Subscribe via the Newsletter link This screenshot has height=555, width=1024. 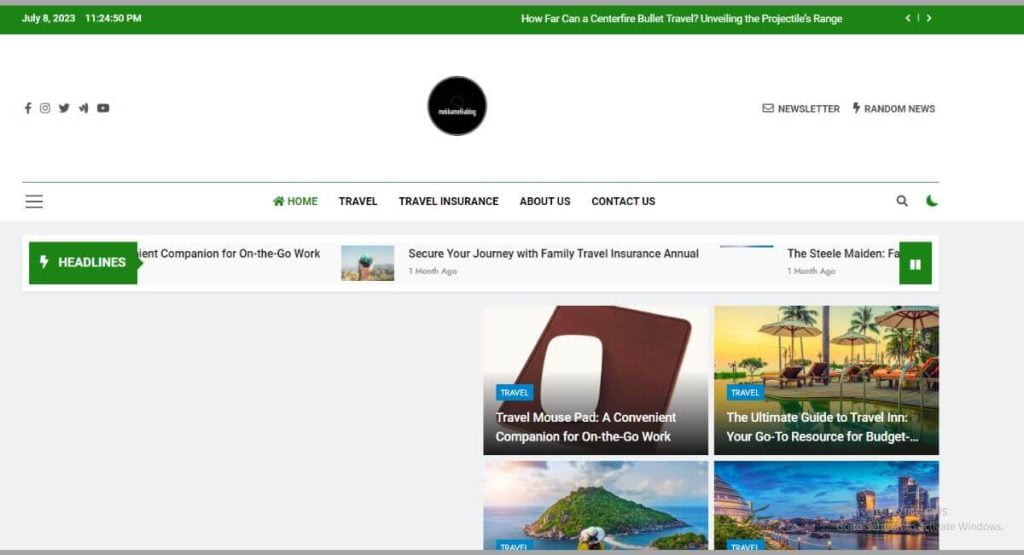tap(801, 108)
